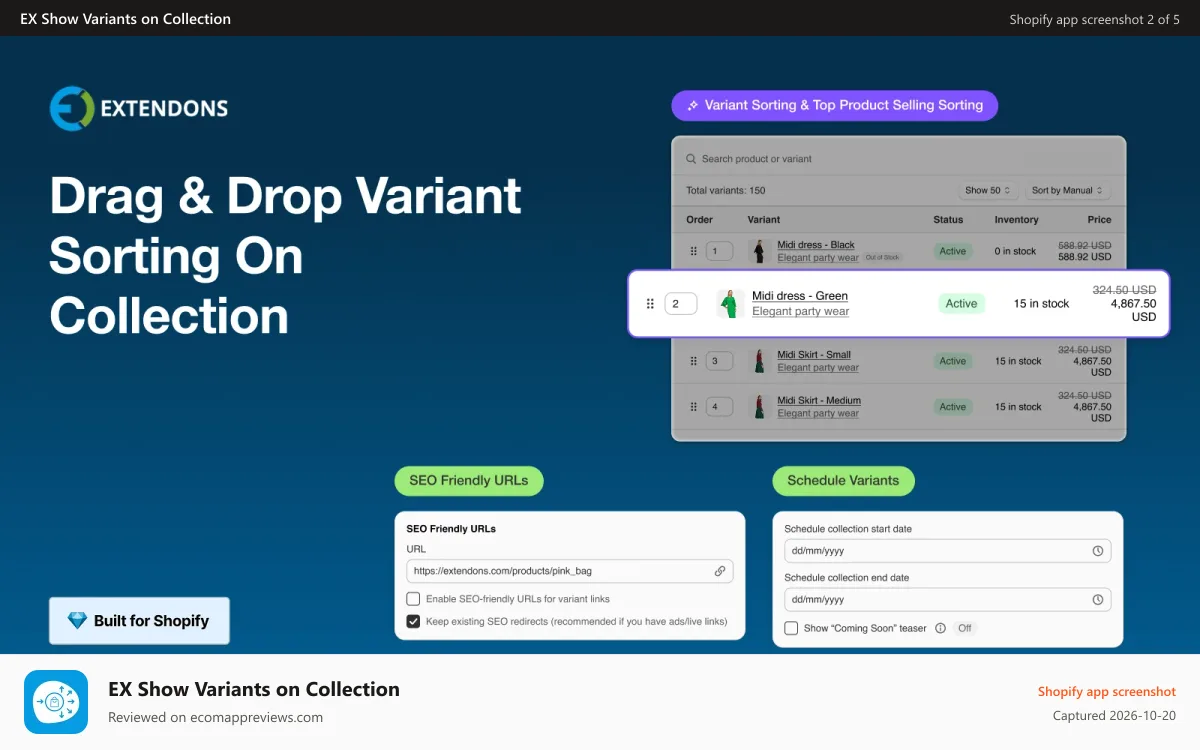The height and width of the screenshot is (750, 1200).
Task: Open the Midi Skirt - Small link
Action: pos(814,354)
